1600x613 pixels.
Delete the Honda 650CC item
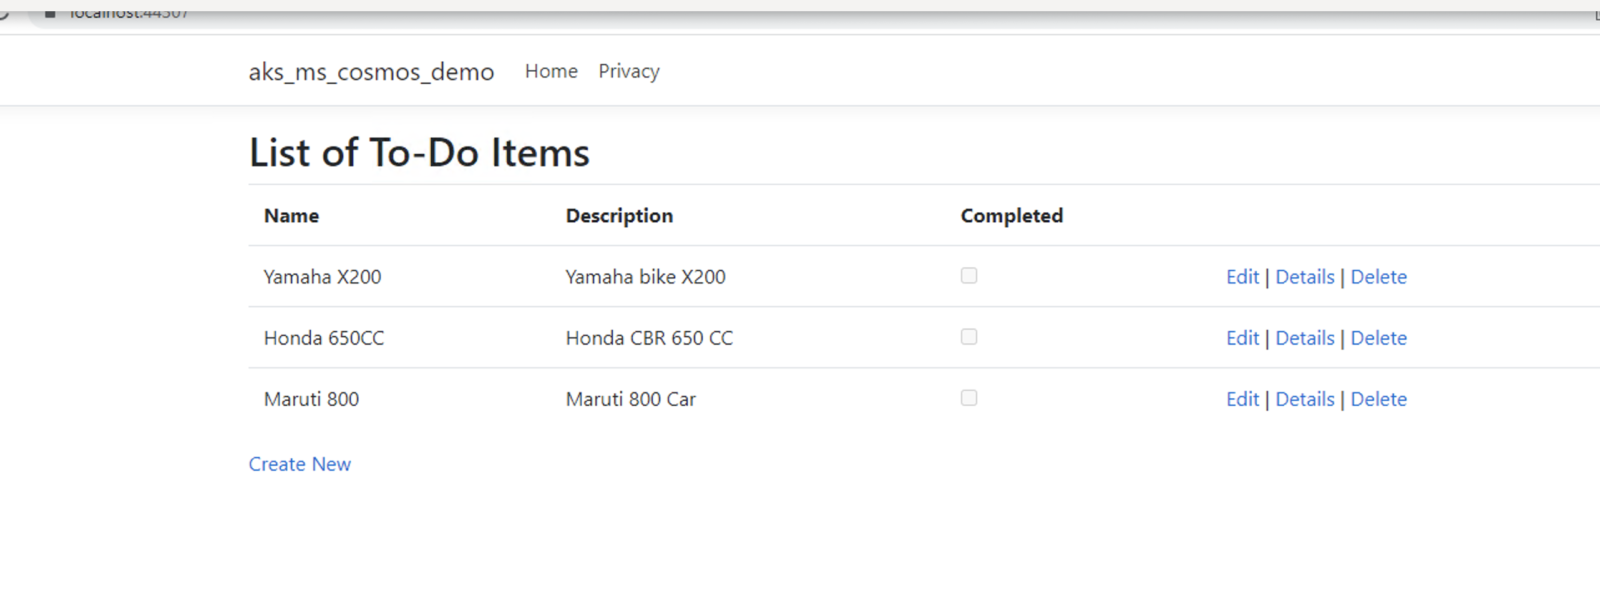point(1378,337)
